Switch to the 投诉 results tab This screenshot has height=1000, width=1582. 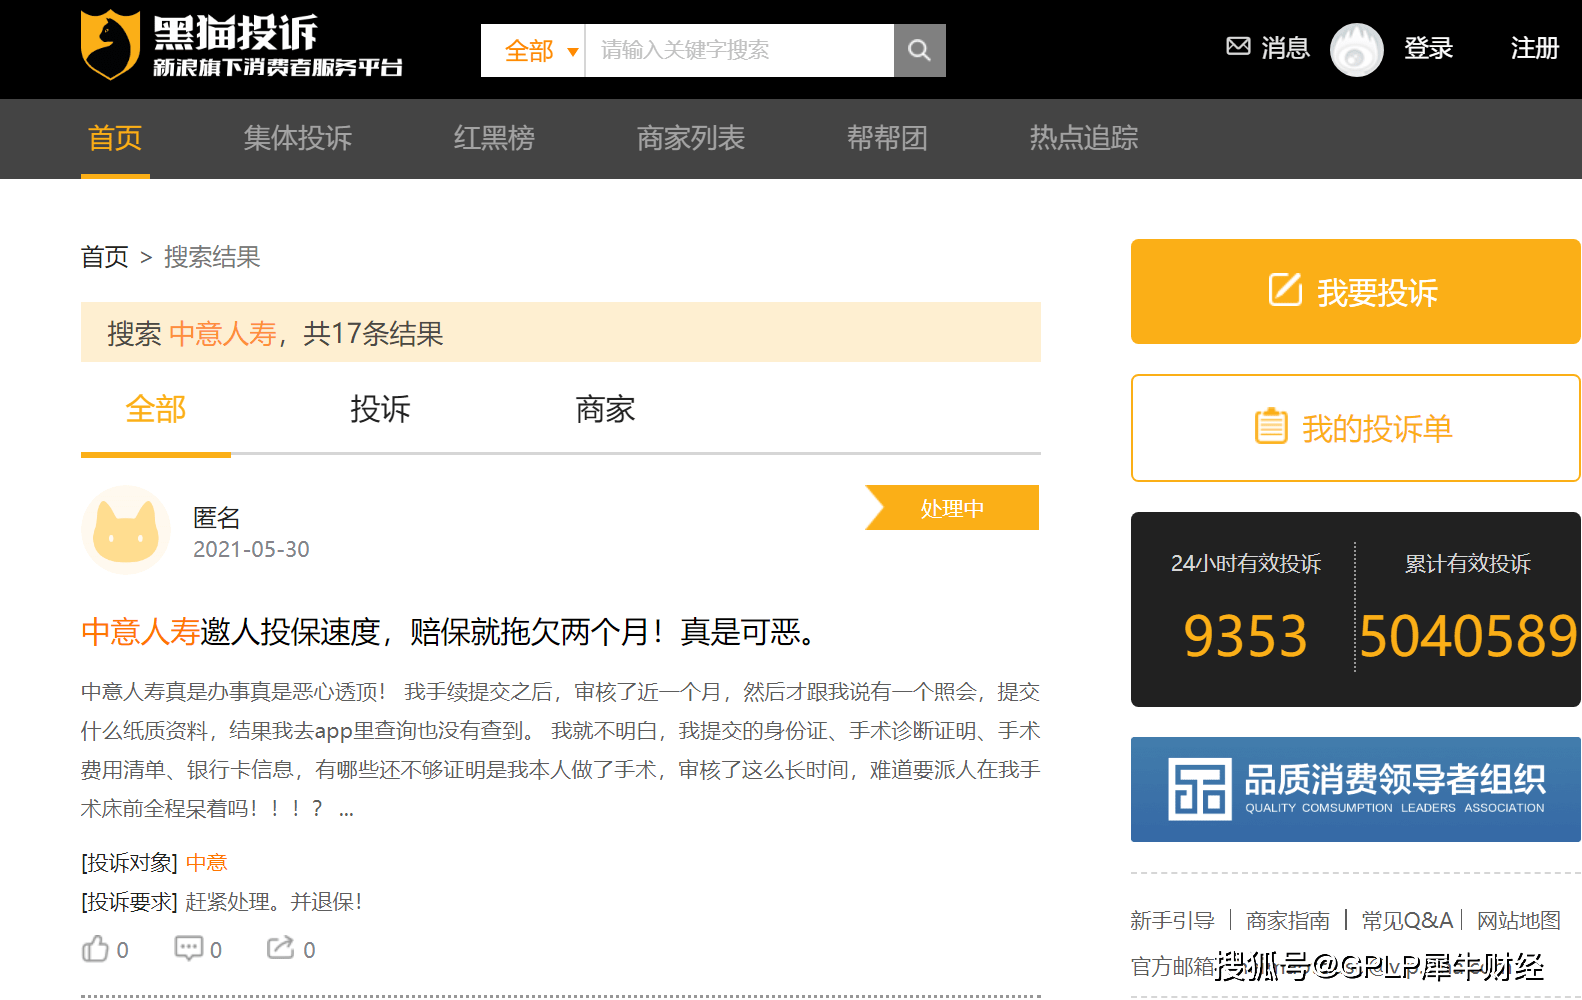tap(380, 409)
